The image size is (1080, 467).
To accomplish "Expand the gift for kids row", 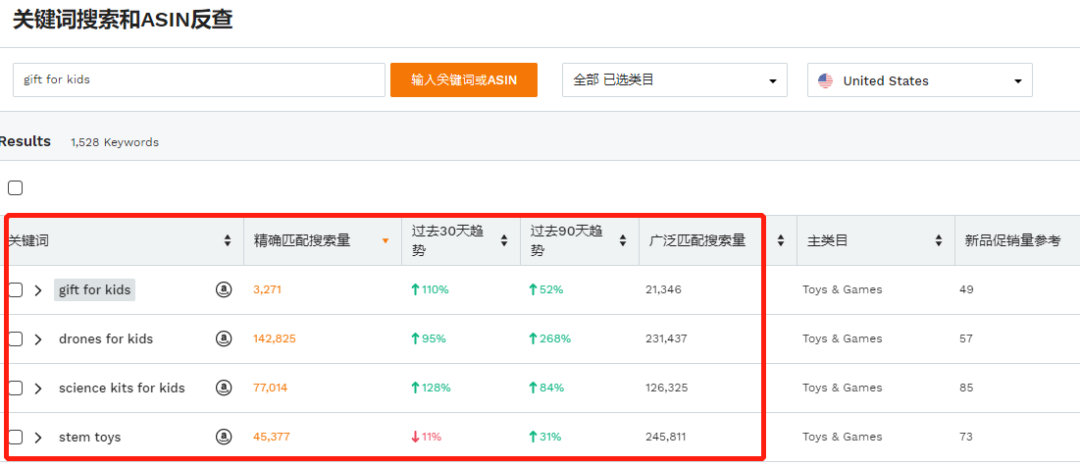I will click(38, 290).
